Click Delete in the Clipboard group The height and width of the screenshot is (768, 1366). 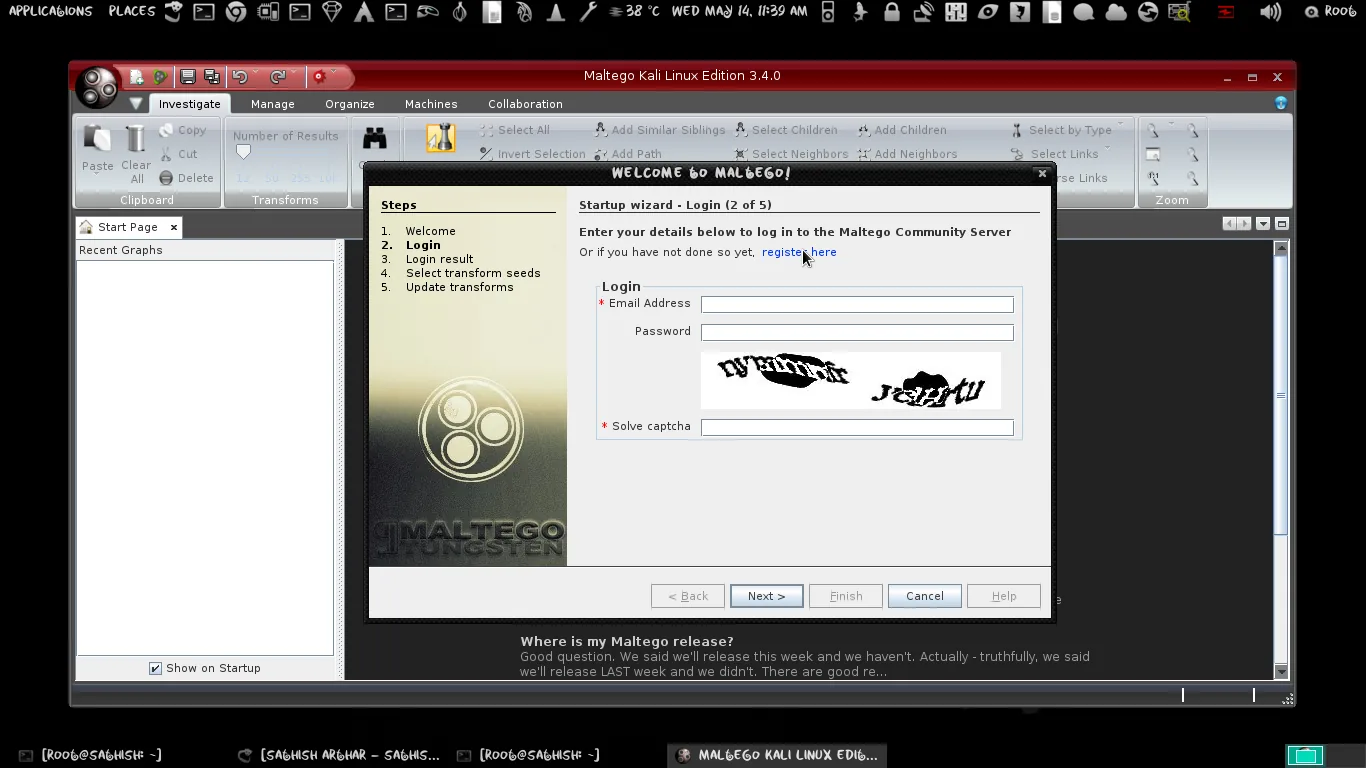tap(186, 178)
